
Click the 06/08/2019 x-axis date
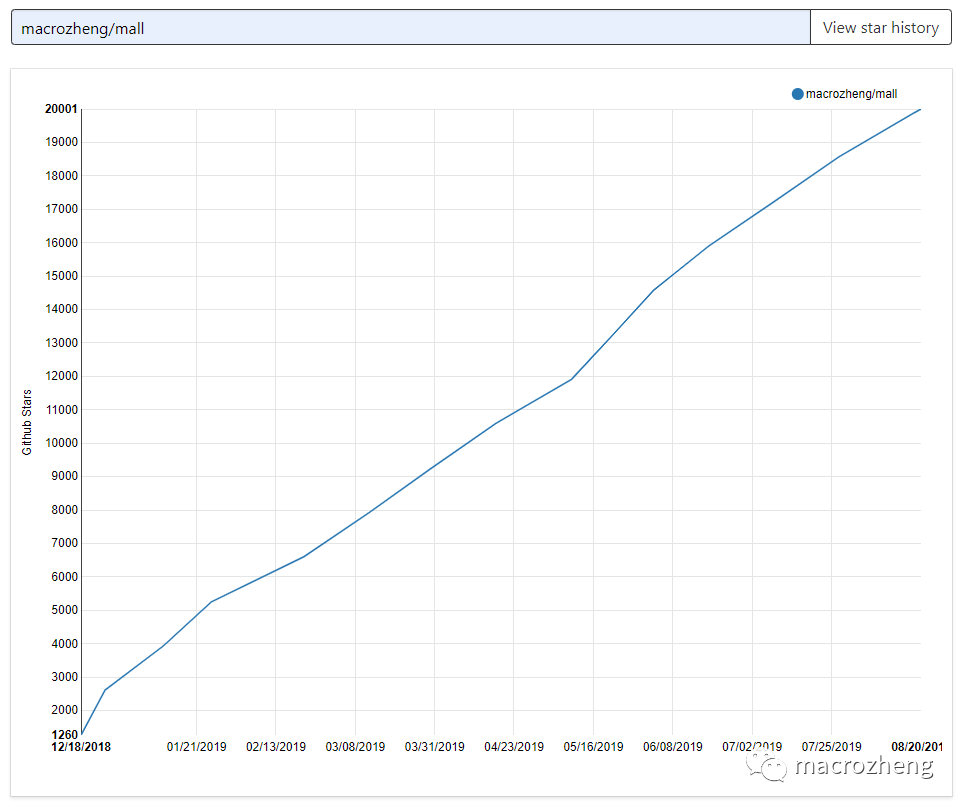(673, 747)
